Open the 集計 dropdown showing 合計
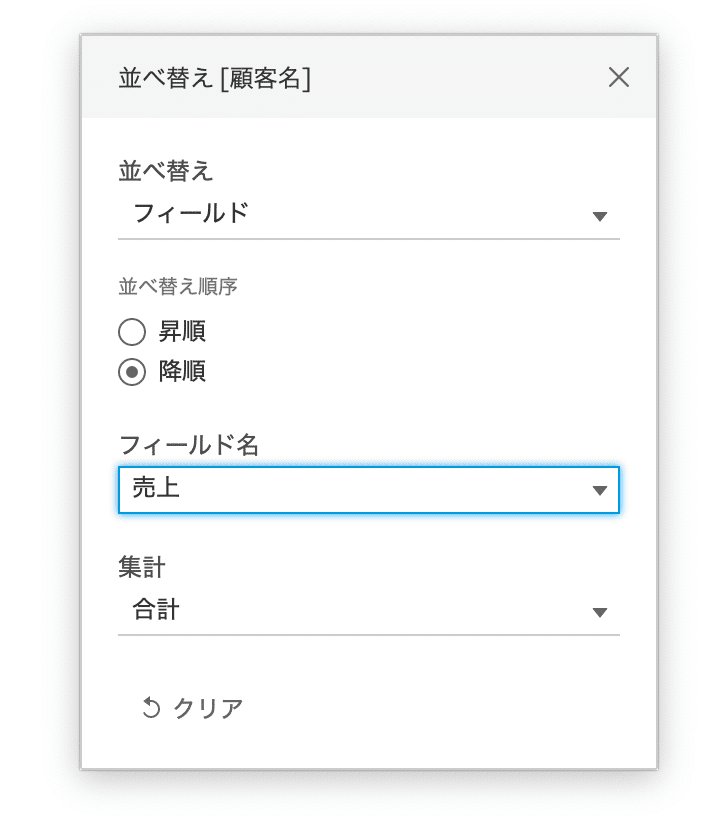Viewport: 724px width, 820px height. (x=369, y=611)
